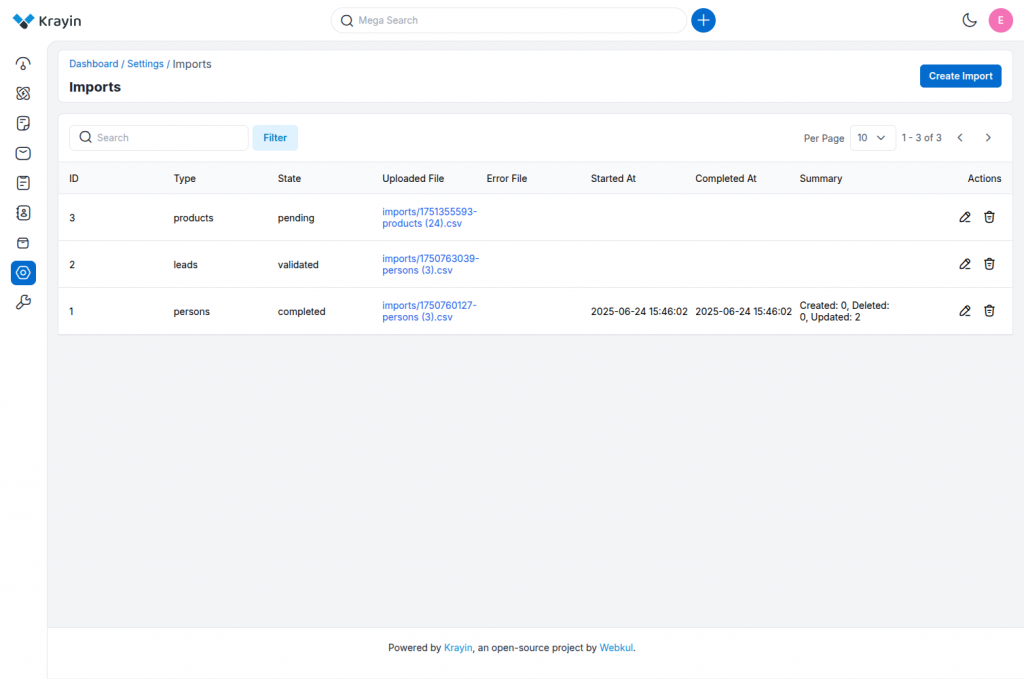Image resolution: width=1024 pixels, height=679 pixels.
Task: Go to next page arrow
Action: 988,138
